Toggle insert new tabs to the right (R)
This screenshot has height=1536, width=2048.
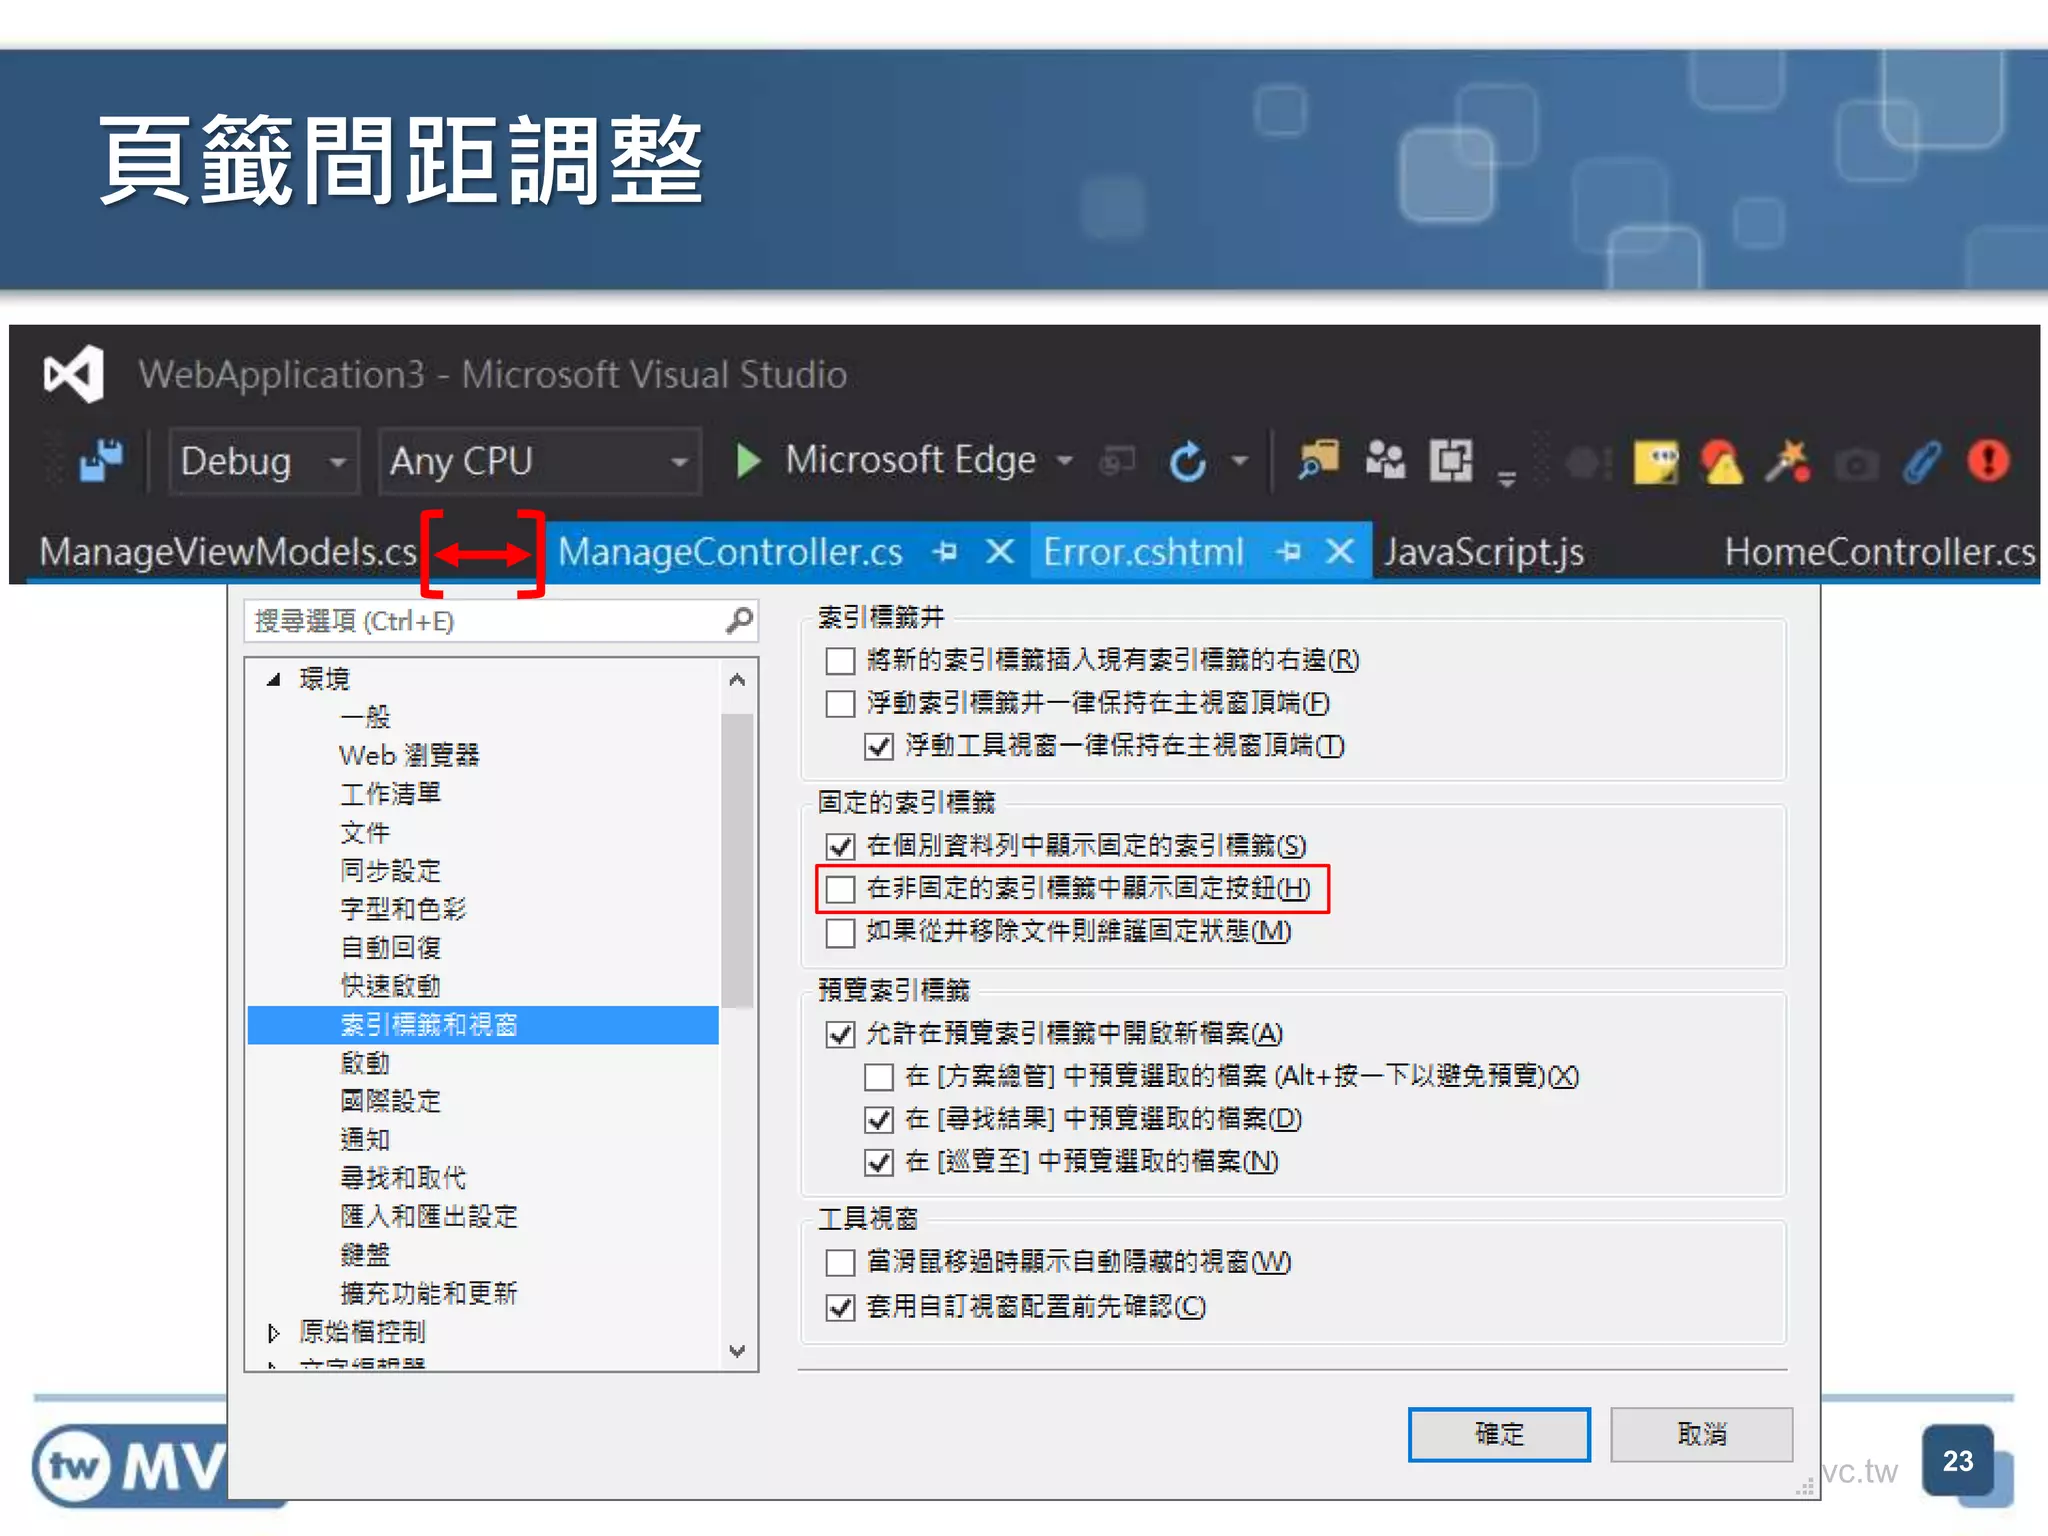(840, 661)
